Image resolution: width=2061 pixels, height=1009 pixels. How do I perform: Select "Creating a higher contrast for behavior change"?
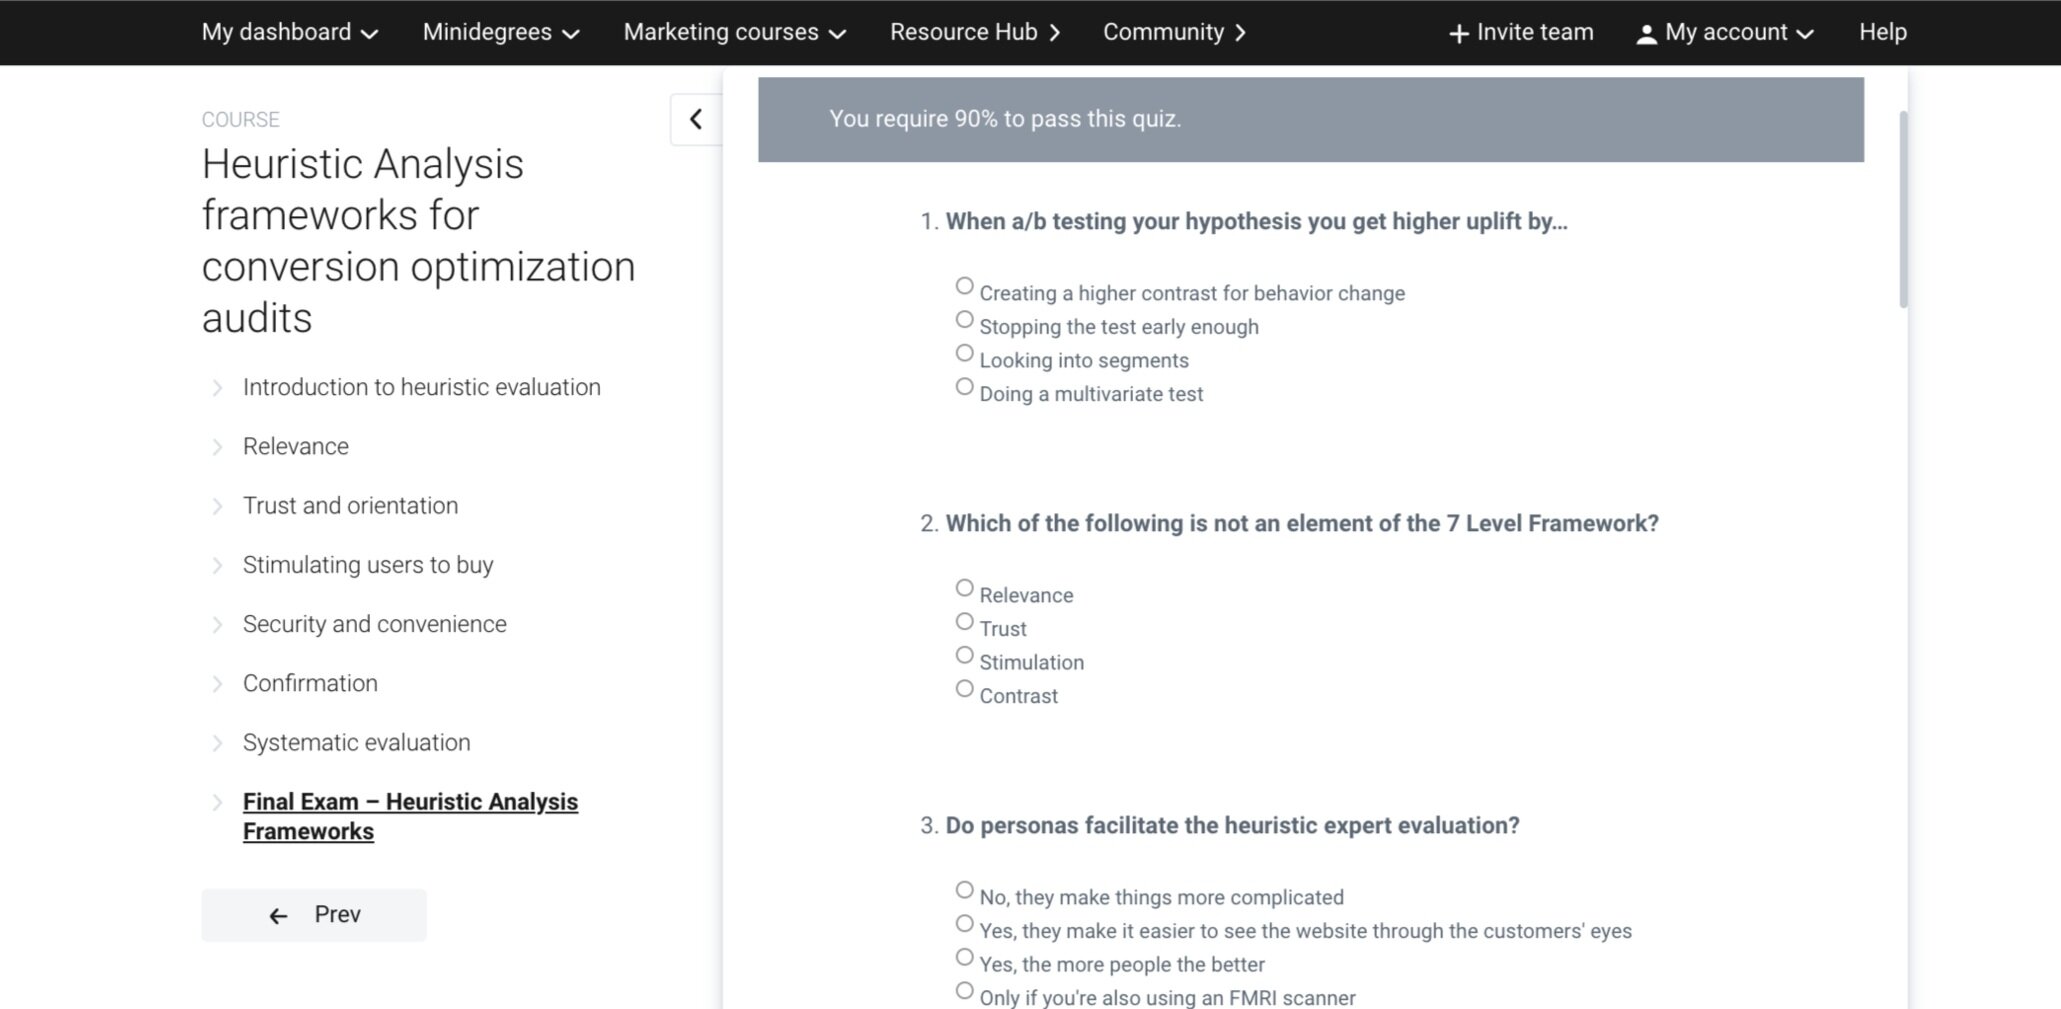[964, 286]
